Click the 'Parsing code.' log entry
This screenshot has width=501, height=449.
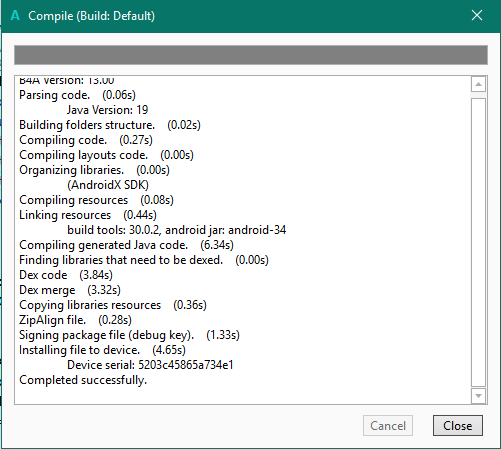77,95
